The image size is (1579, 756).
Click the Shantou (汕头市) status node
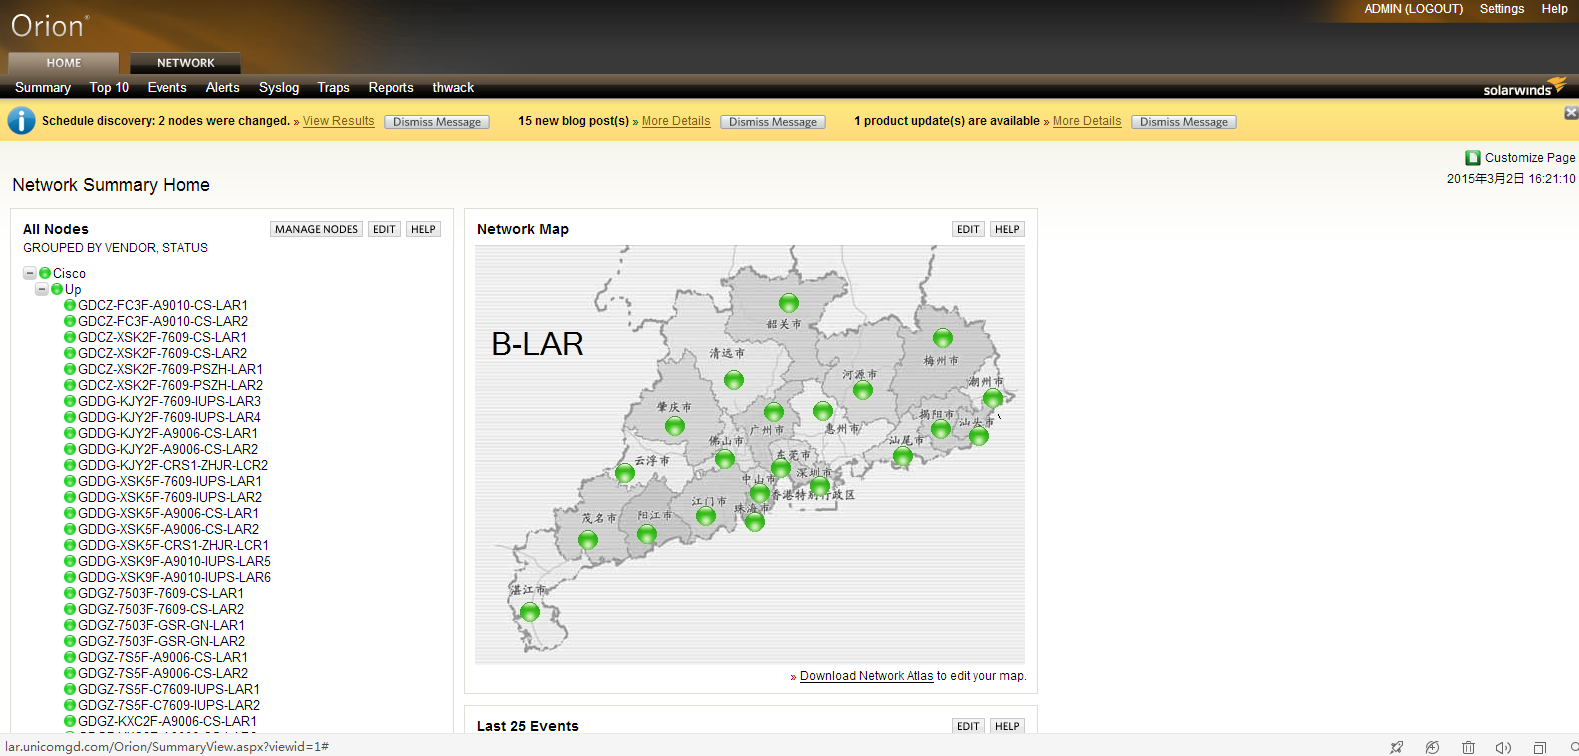979,436
